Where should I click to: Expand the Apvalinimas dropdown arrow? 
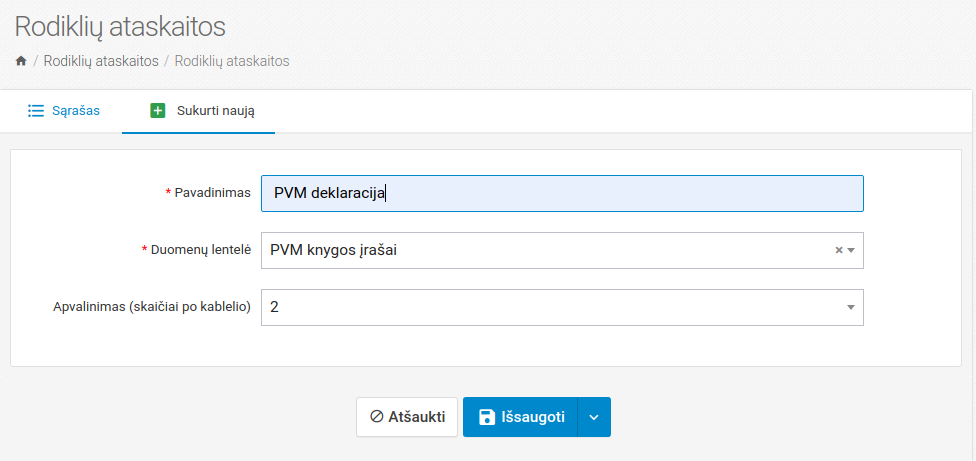point(851,308)
